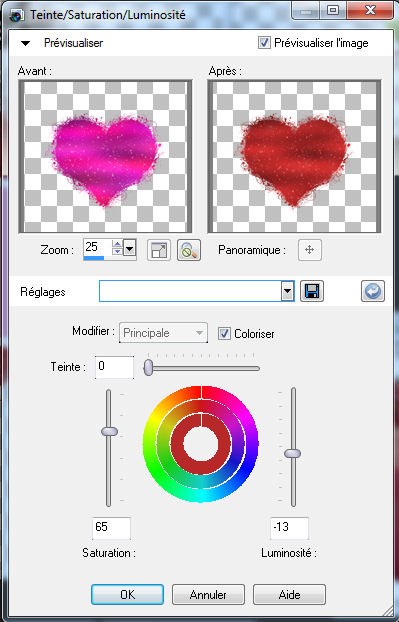
Task: Close the Teinte/Saturation/Luminosité dialog
Action: [370, 10]
